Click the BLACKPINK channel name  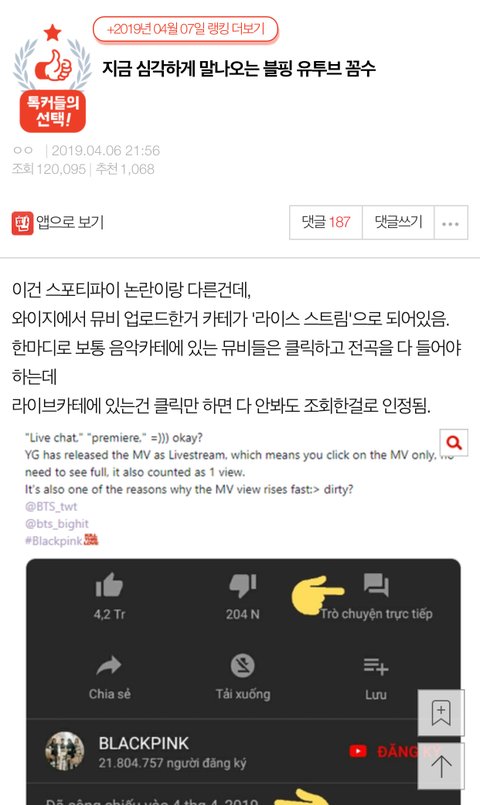point(144,743)
